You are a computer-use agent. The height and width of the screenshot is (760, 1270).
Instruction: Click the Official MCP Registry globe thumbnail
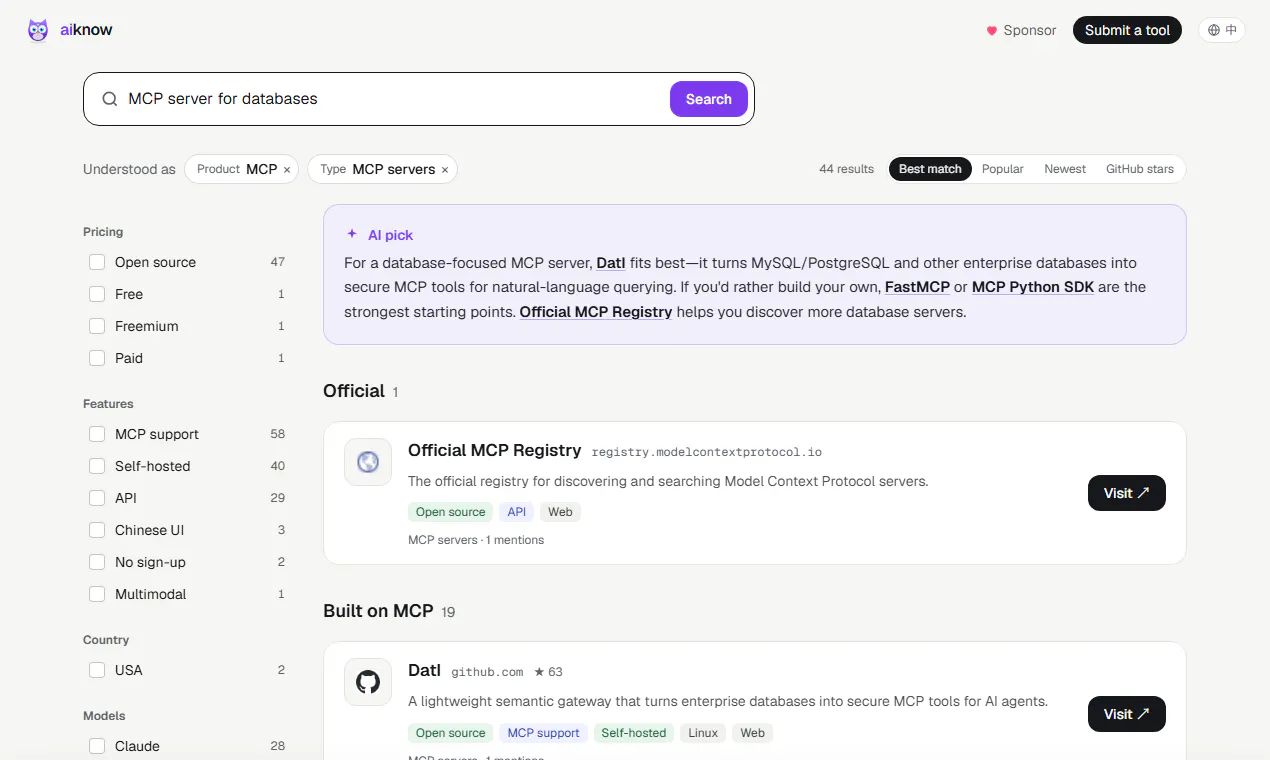pos(368,462)
